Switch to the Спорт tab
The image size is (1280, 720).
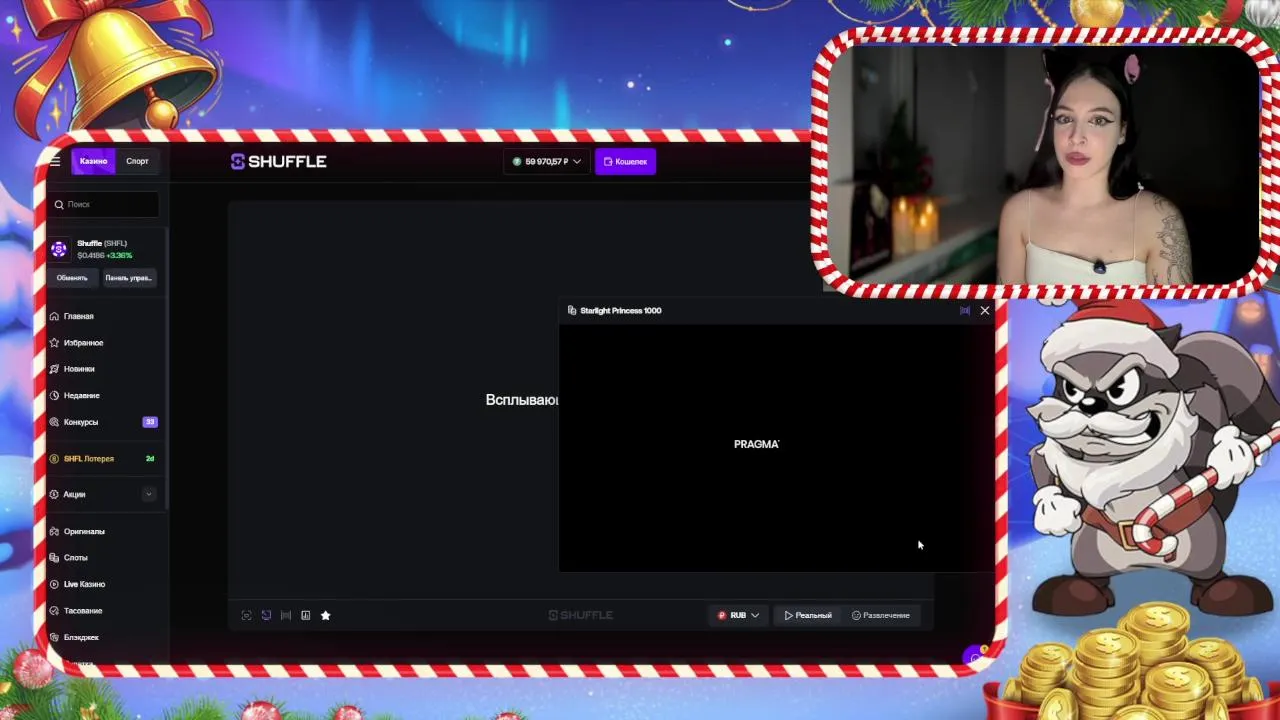(137, 161)
